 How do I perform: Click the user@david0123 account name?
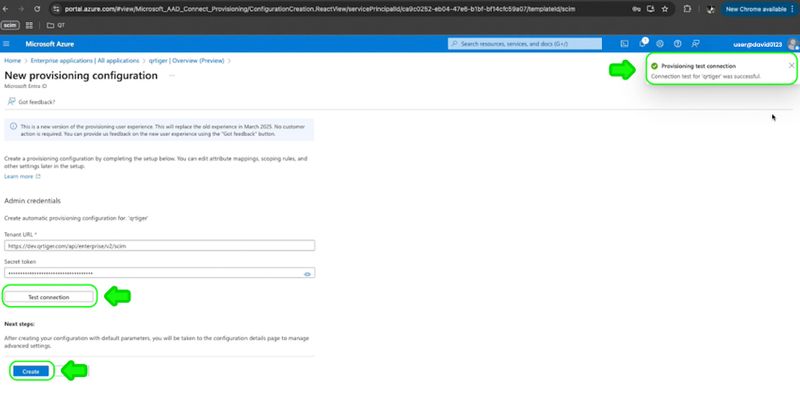point(757,44)
